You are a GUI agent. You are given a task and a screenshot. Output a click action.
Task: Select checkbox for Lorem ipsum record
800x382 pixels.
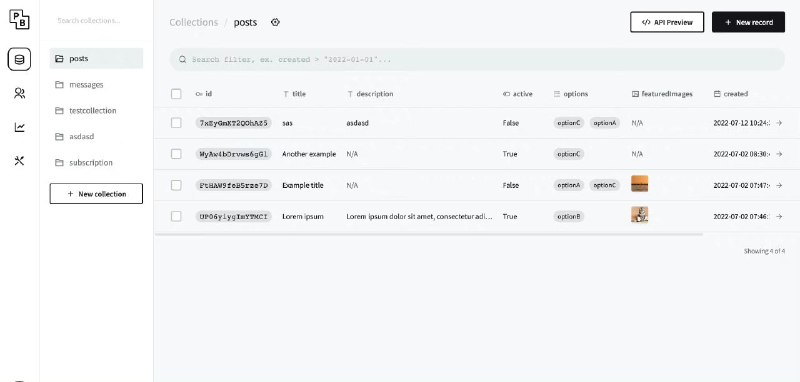[x=176, y=217]
